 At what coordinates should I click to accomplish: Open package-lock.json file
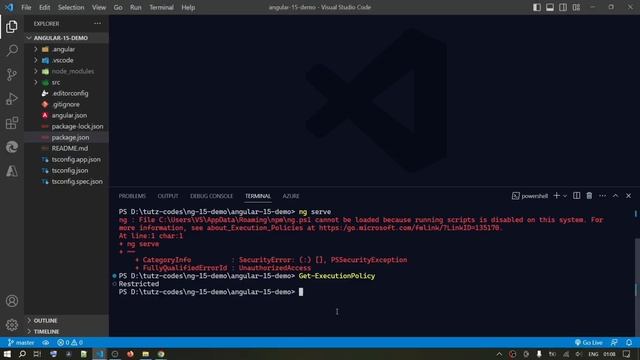coord(67,126)
